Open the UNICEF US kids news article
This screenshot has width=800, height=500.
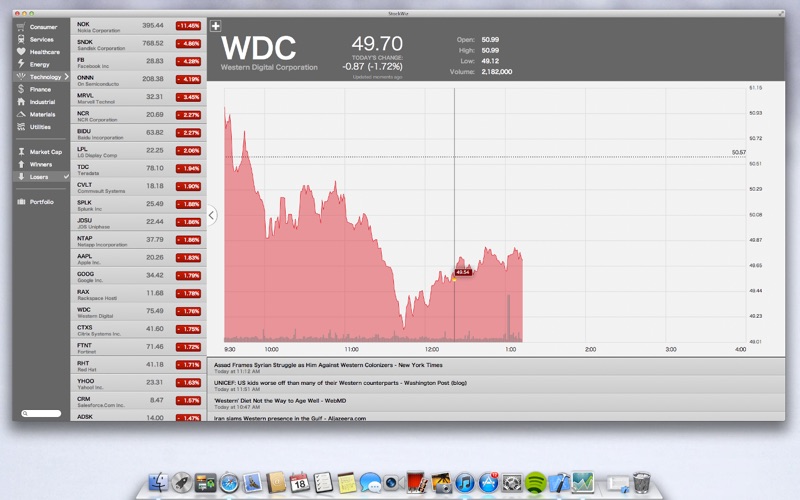(x=496, y=385)
